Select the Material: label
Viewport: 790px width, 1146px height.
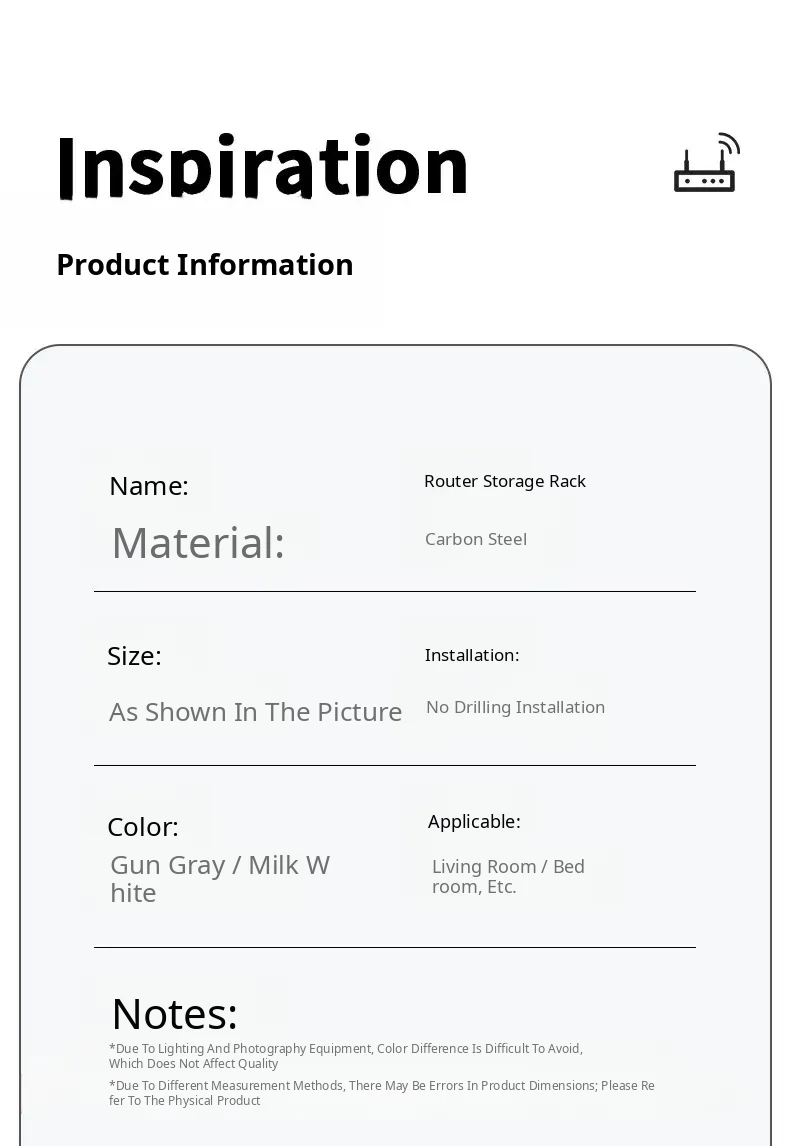tap(198, 543)
